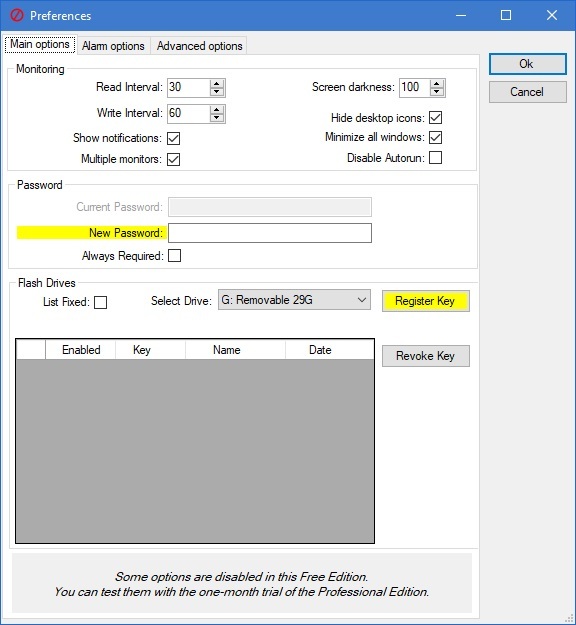Screen dimensions: 576x625
Task: Click the Cancel button
Action: pos(527,92)
